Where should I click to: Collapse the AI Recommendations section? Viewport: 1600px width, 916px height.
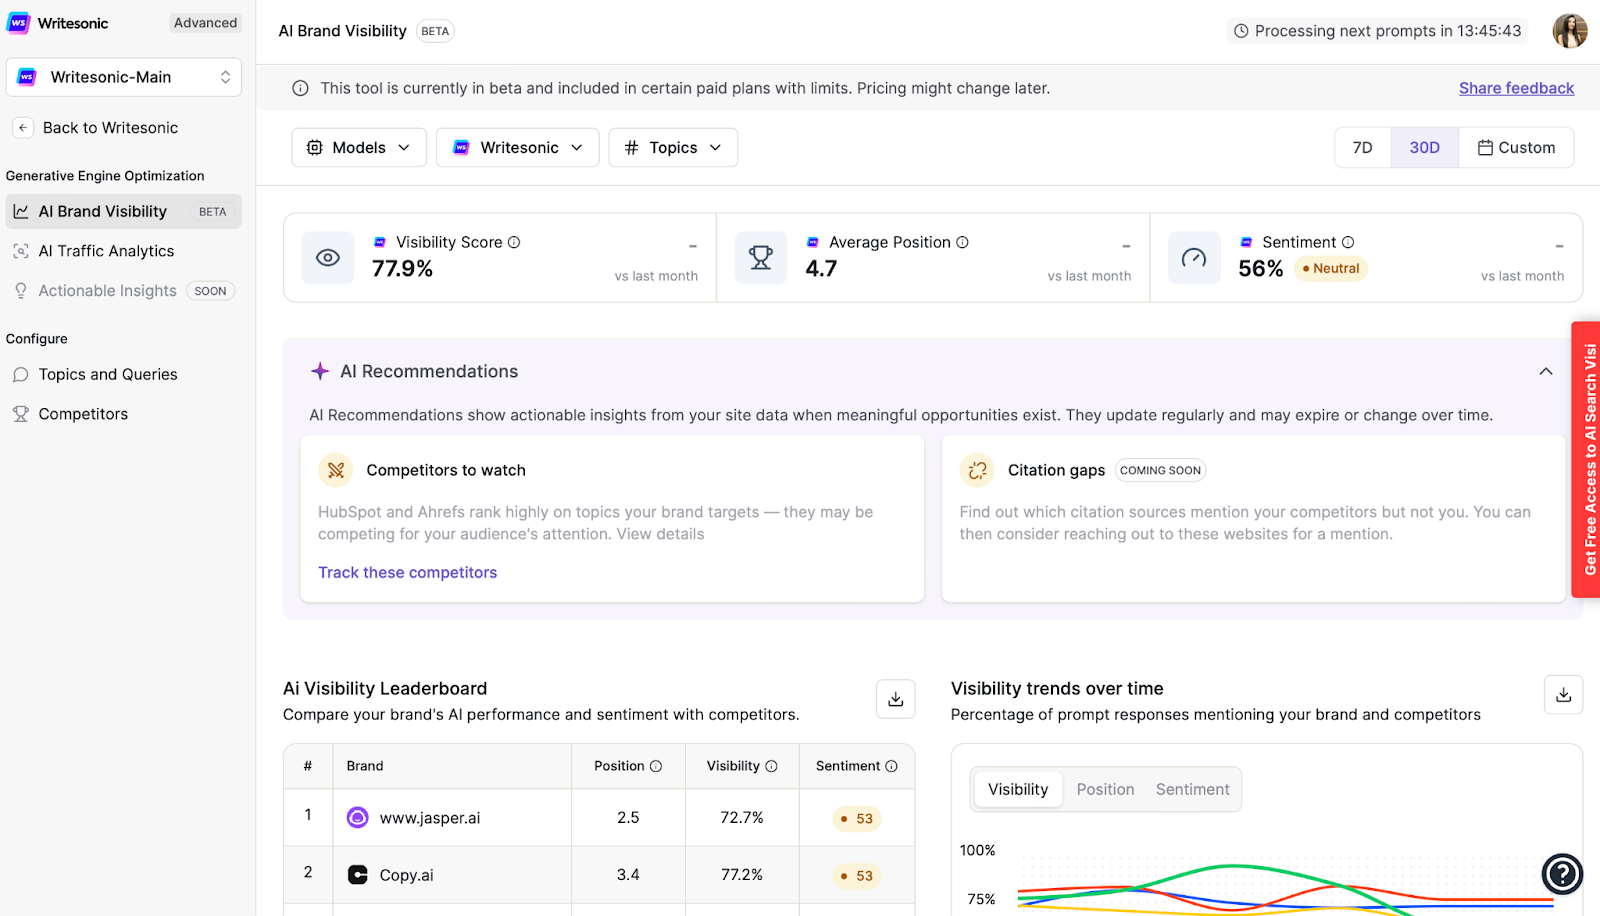point(1546,371)
